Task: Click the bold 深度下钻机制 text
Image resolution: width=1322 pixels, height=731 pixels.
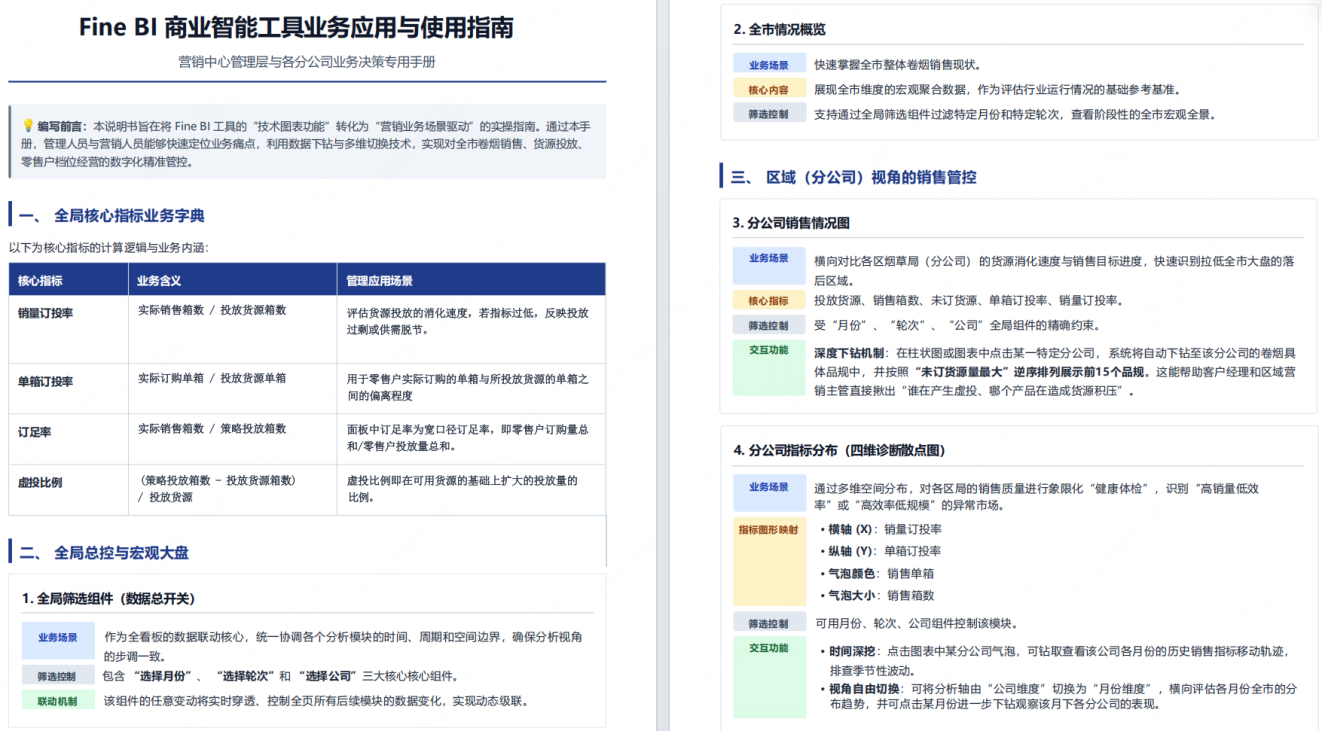Action: (x=849, y=353)
